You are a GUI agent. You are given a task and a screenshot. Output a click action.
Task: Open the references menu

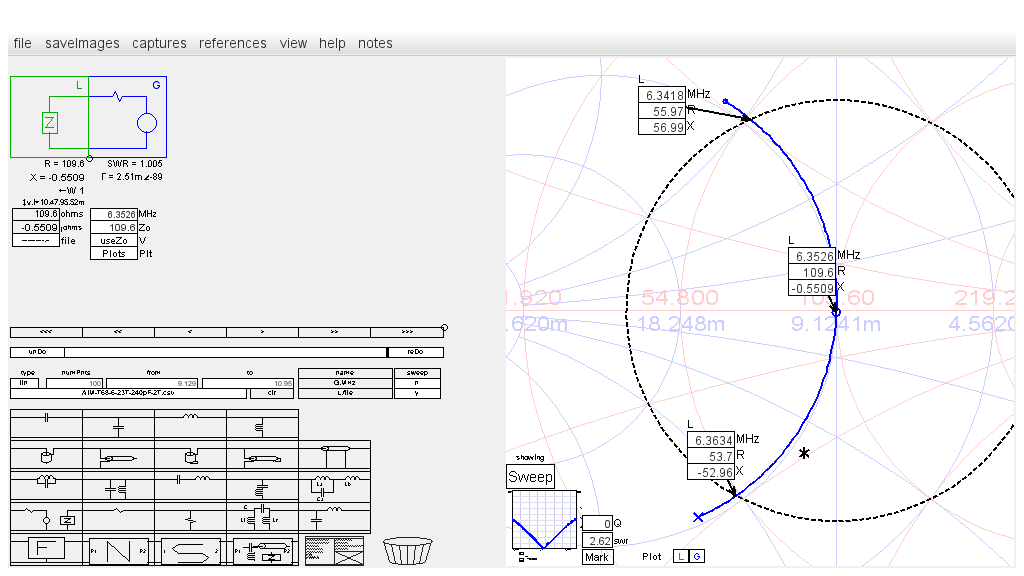[232, 43]
